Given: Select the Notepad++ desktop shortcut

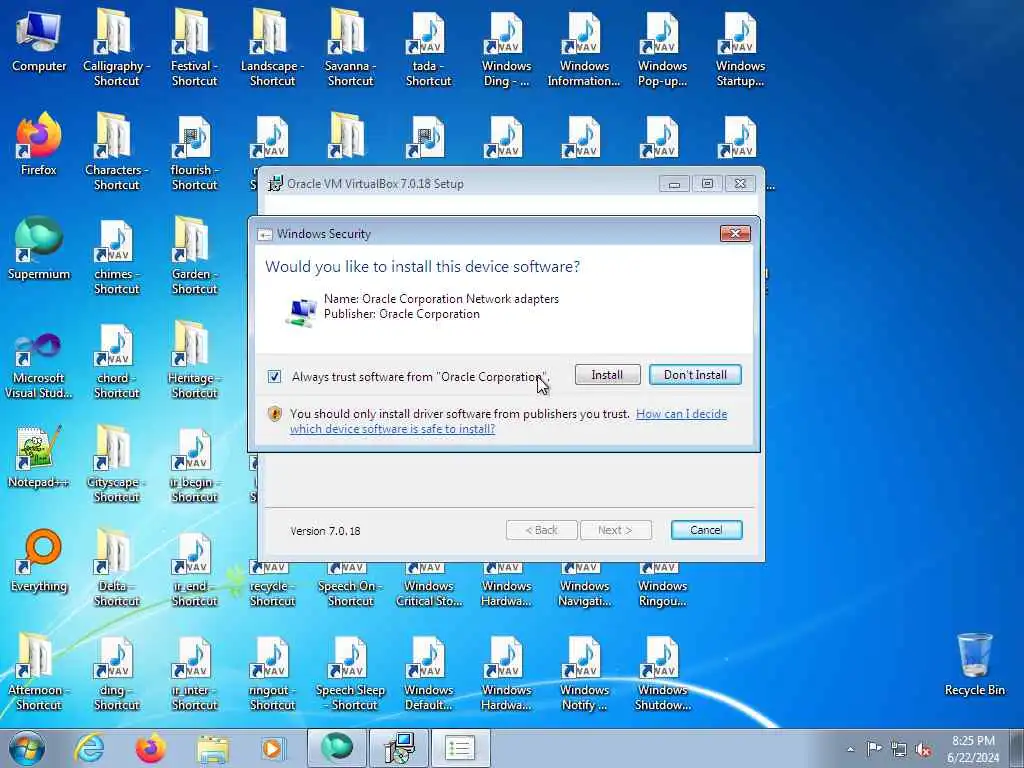Looking at the screenshot, I should 39,457.
